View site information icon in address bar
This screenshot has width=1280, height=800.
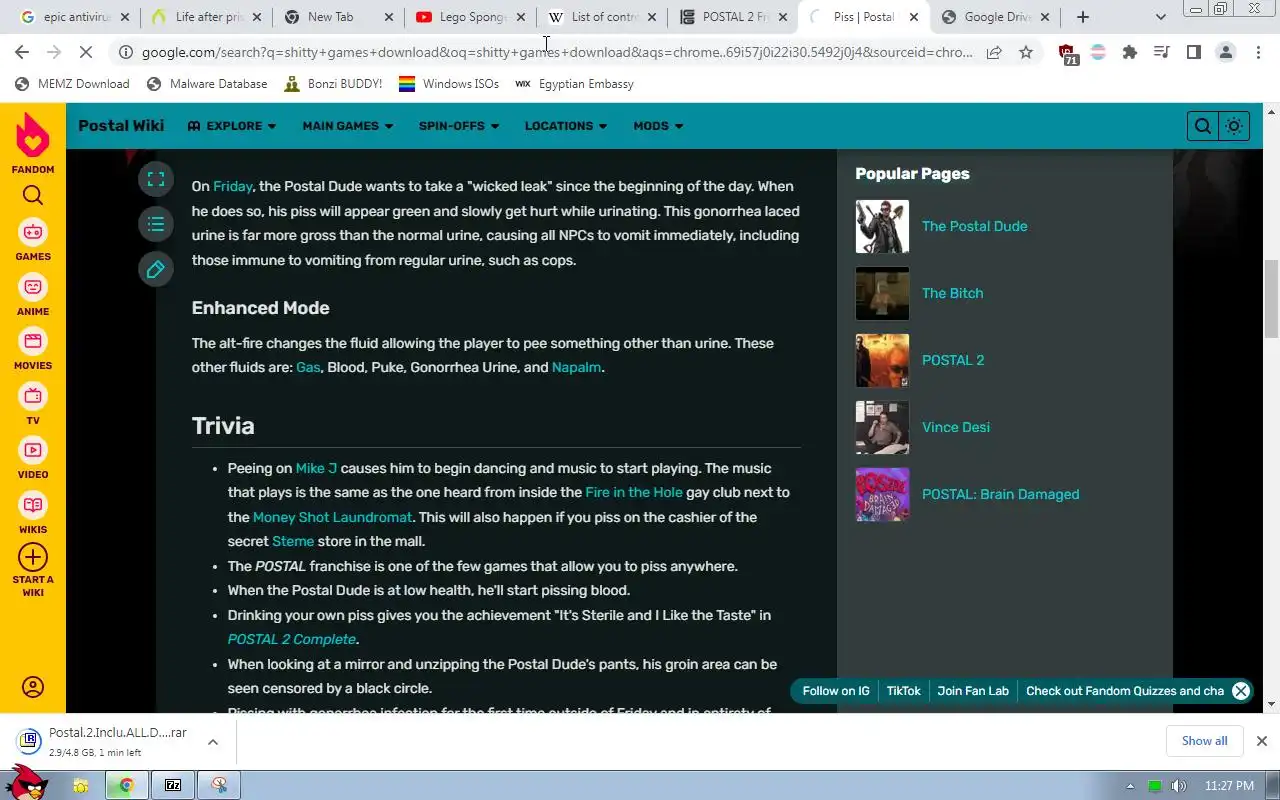click(124, 52)
